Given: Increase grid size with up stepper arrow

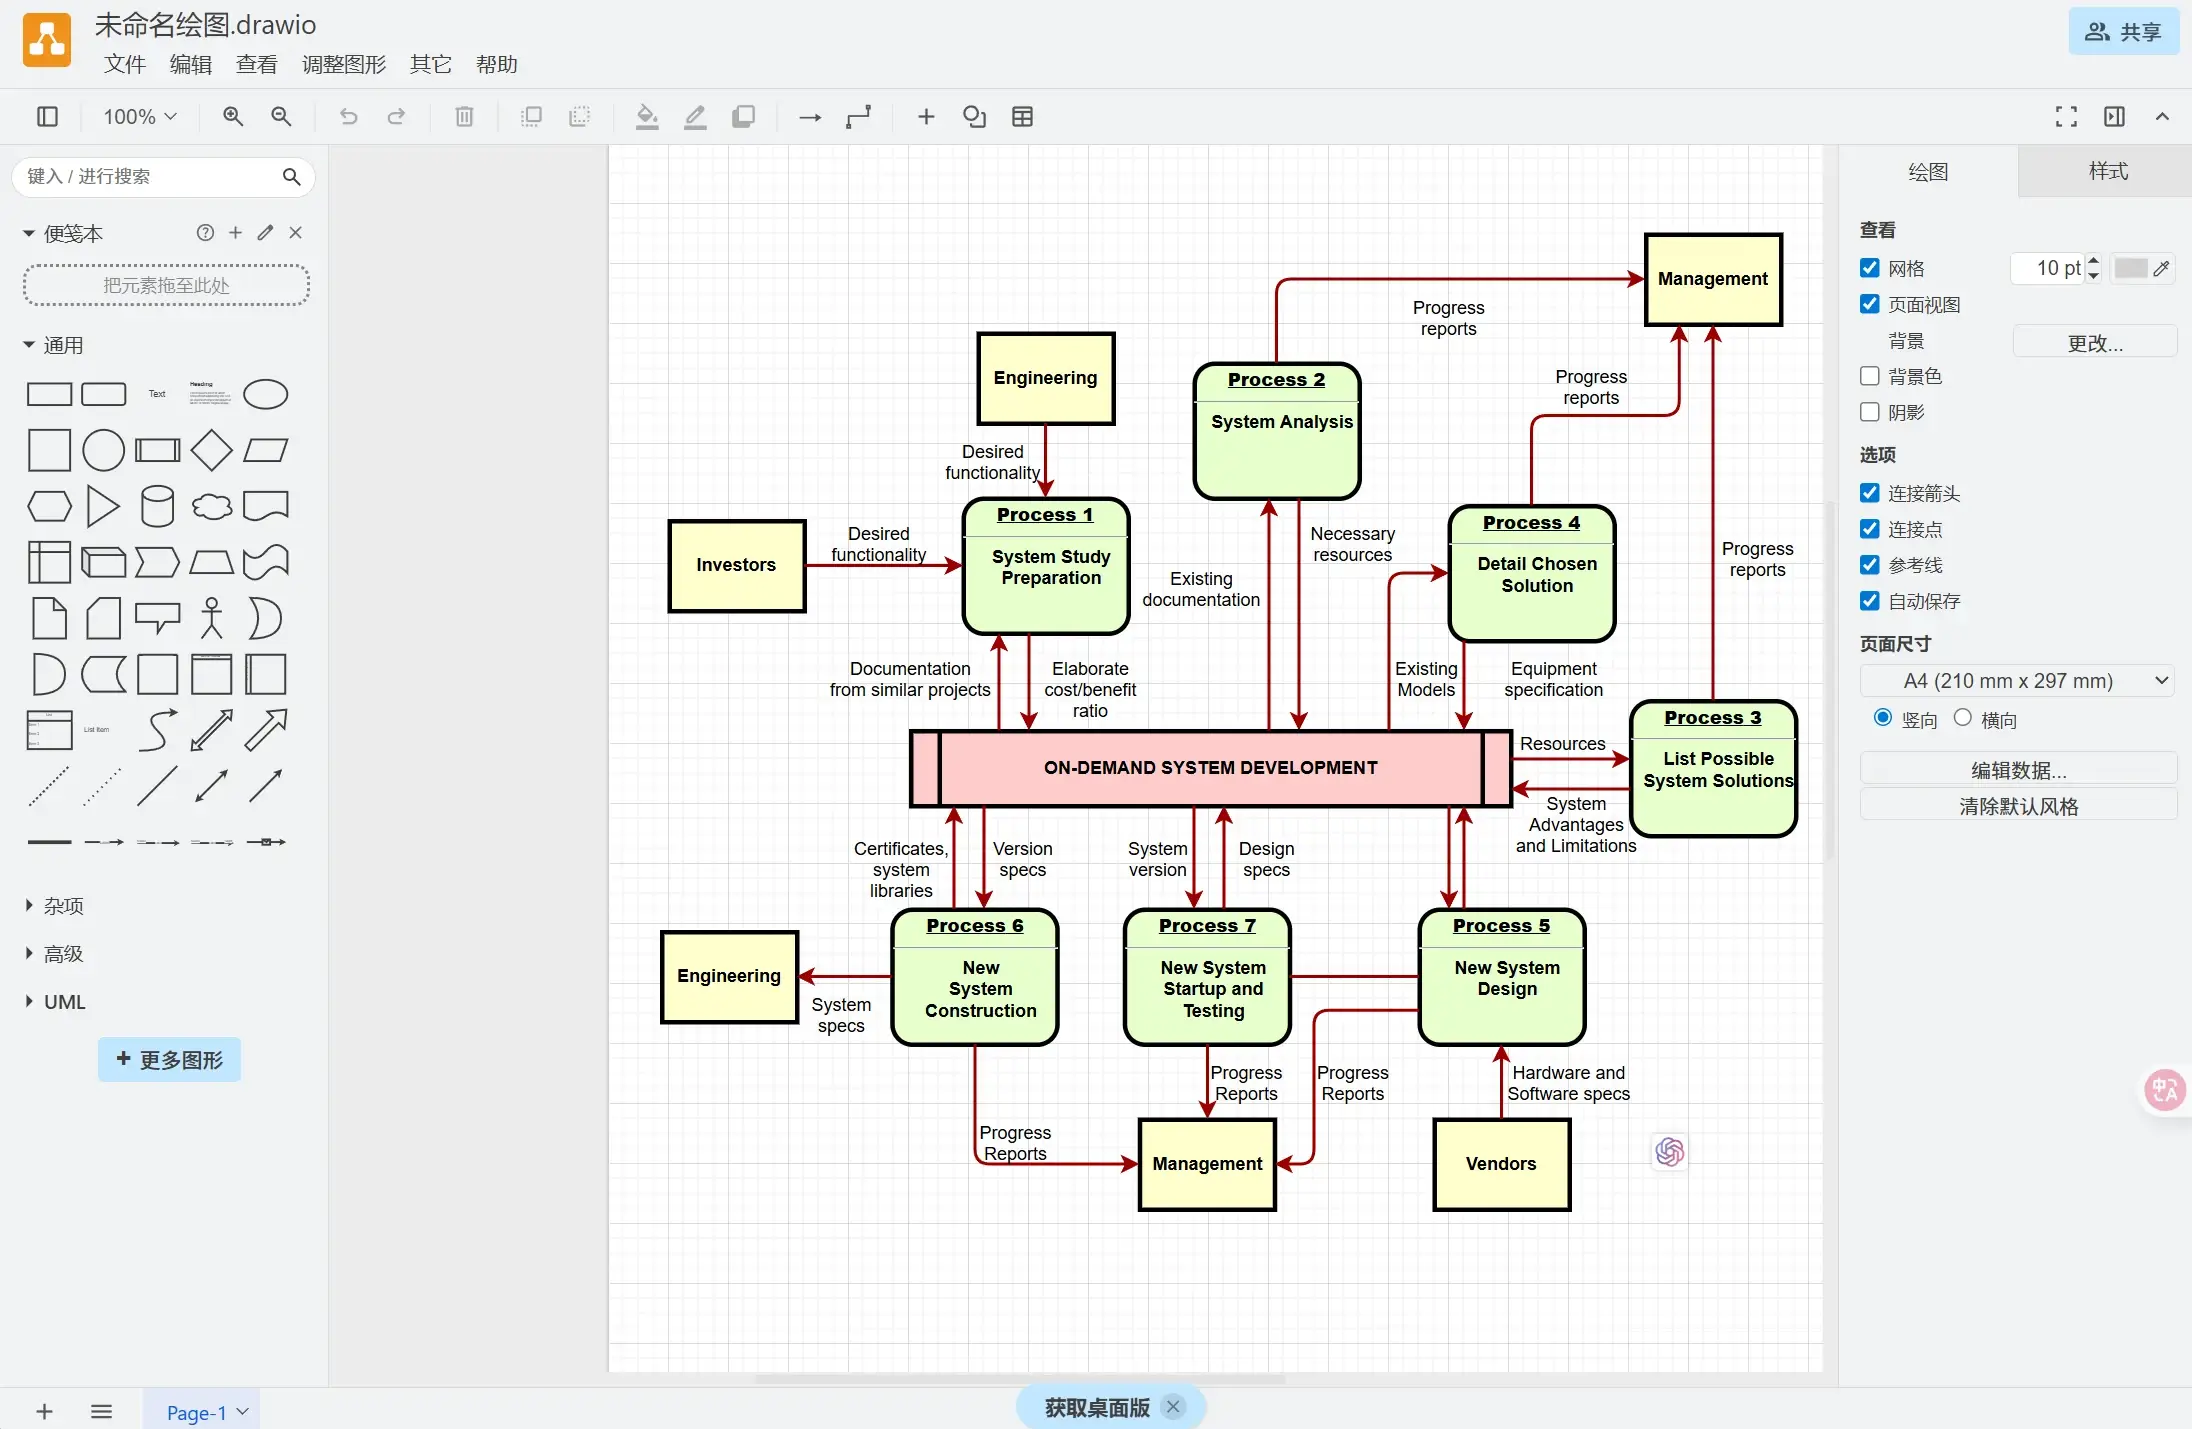Looking at the screenshot, I should [2094, 261].
